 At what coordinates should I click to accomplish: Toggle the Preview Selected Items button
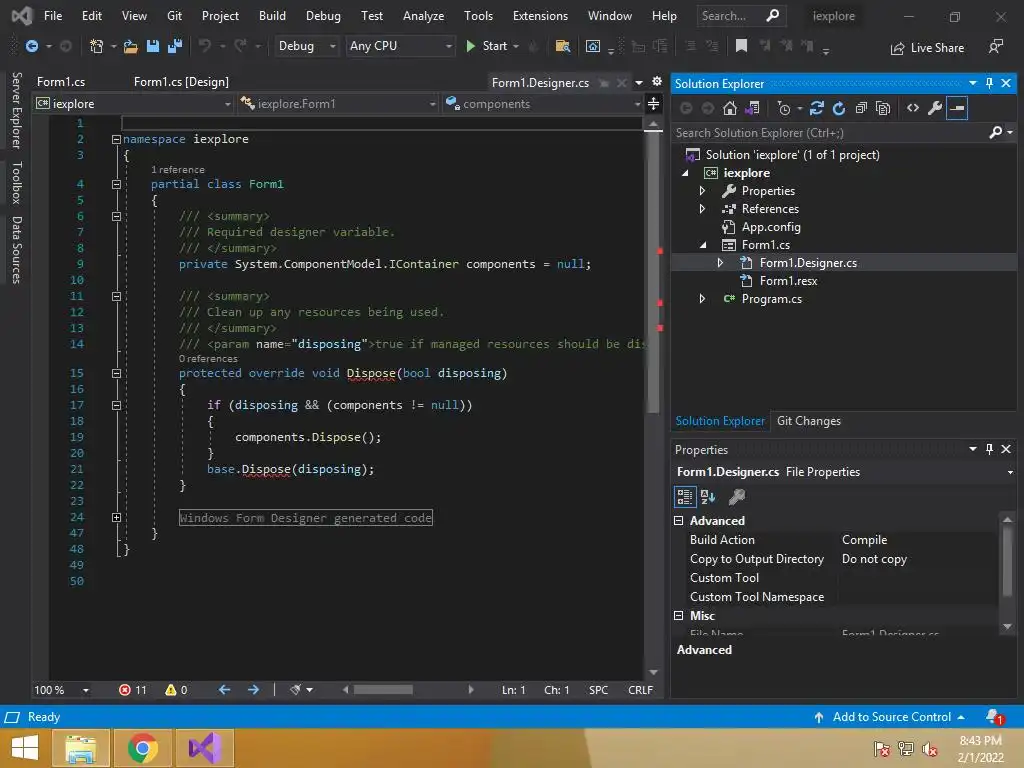pos(957,108)
